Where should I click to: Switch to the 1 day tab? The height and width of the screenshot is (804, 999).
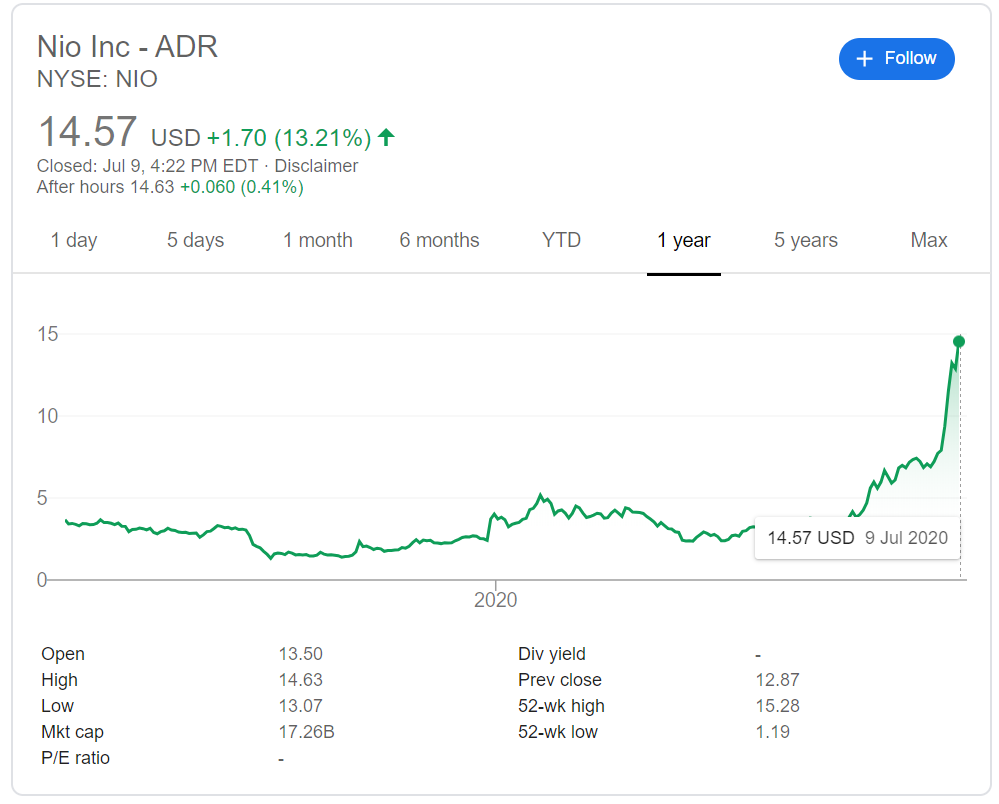tap(74, 240)
